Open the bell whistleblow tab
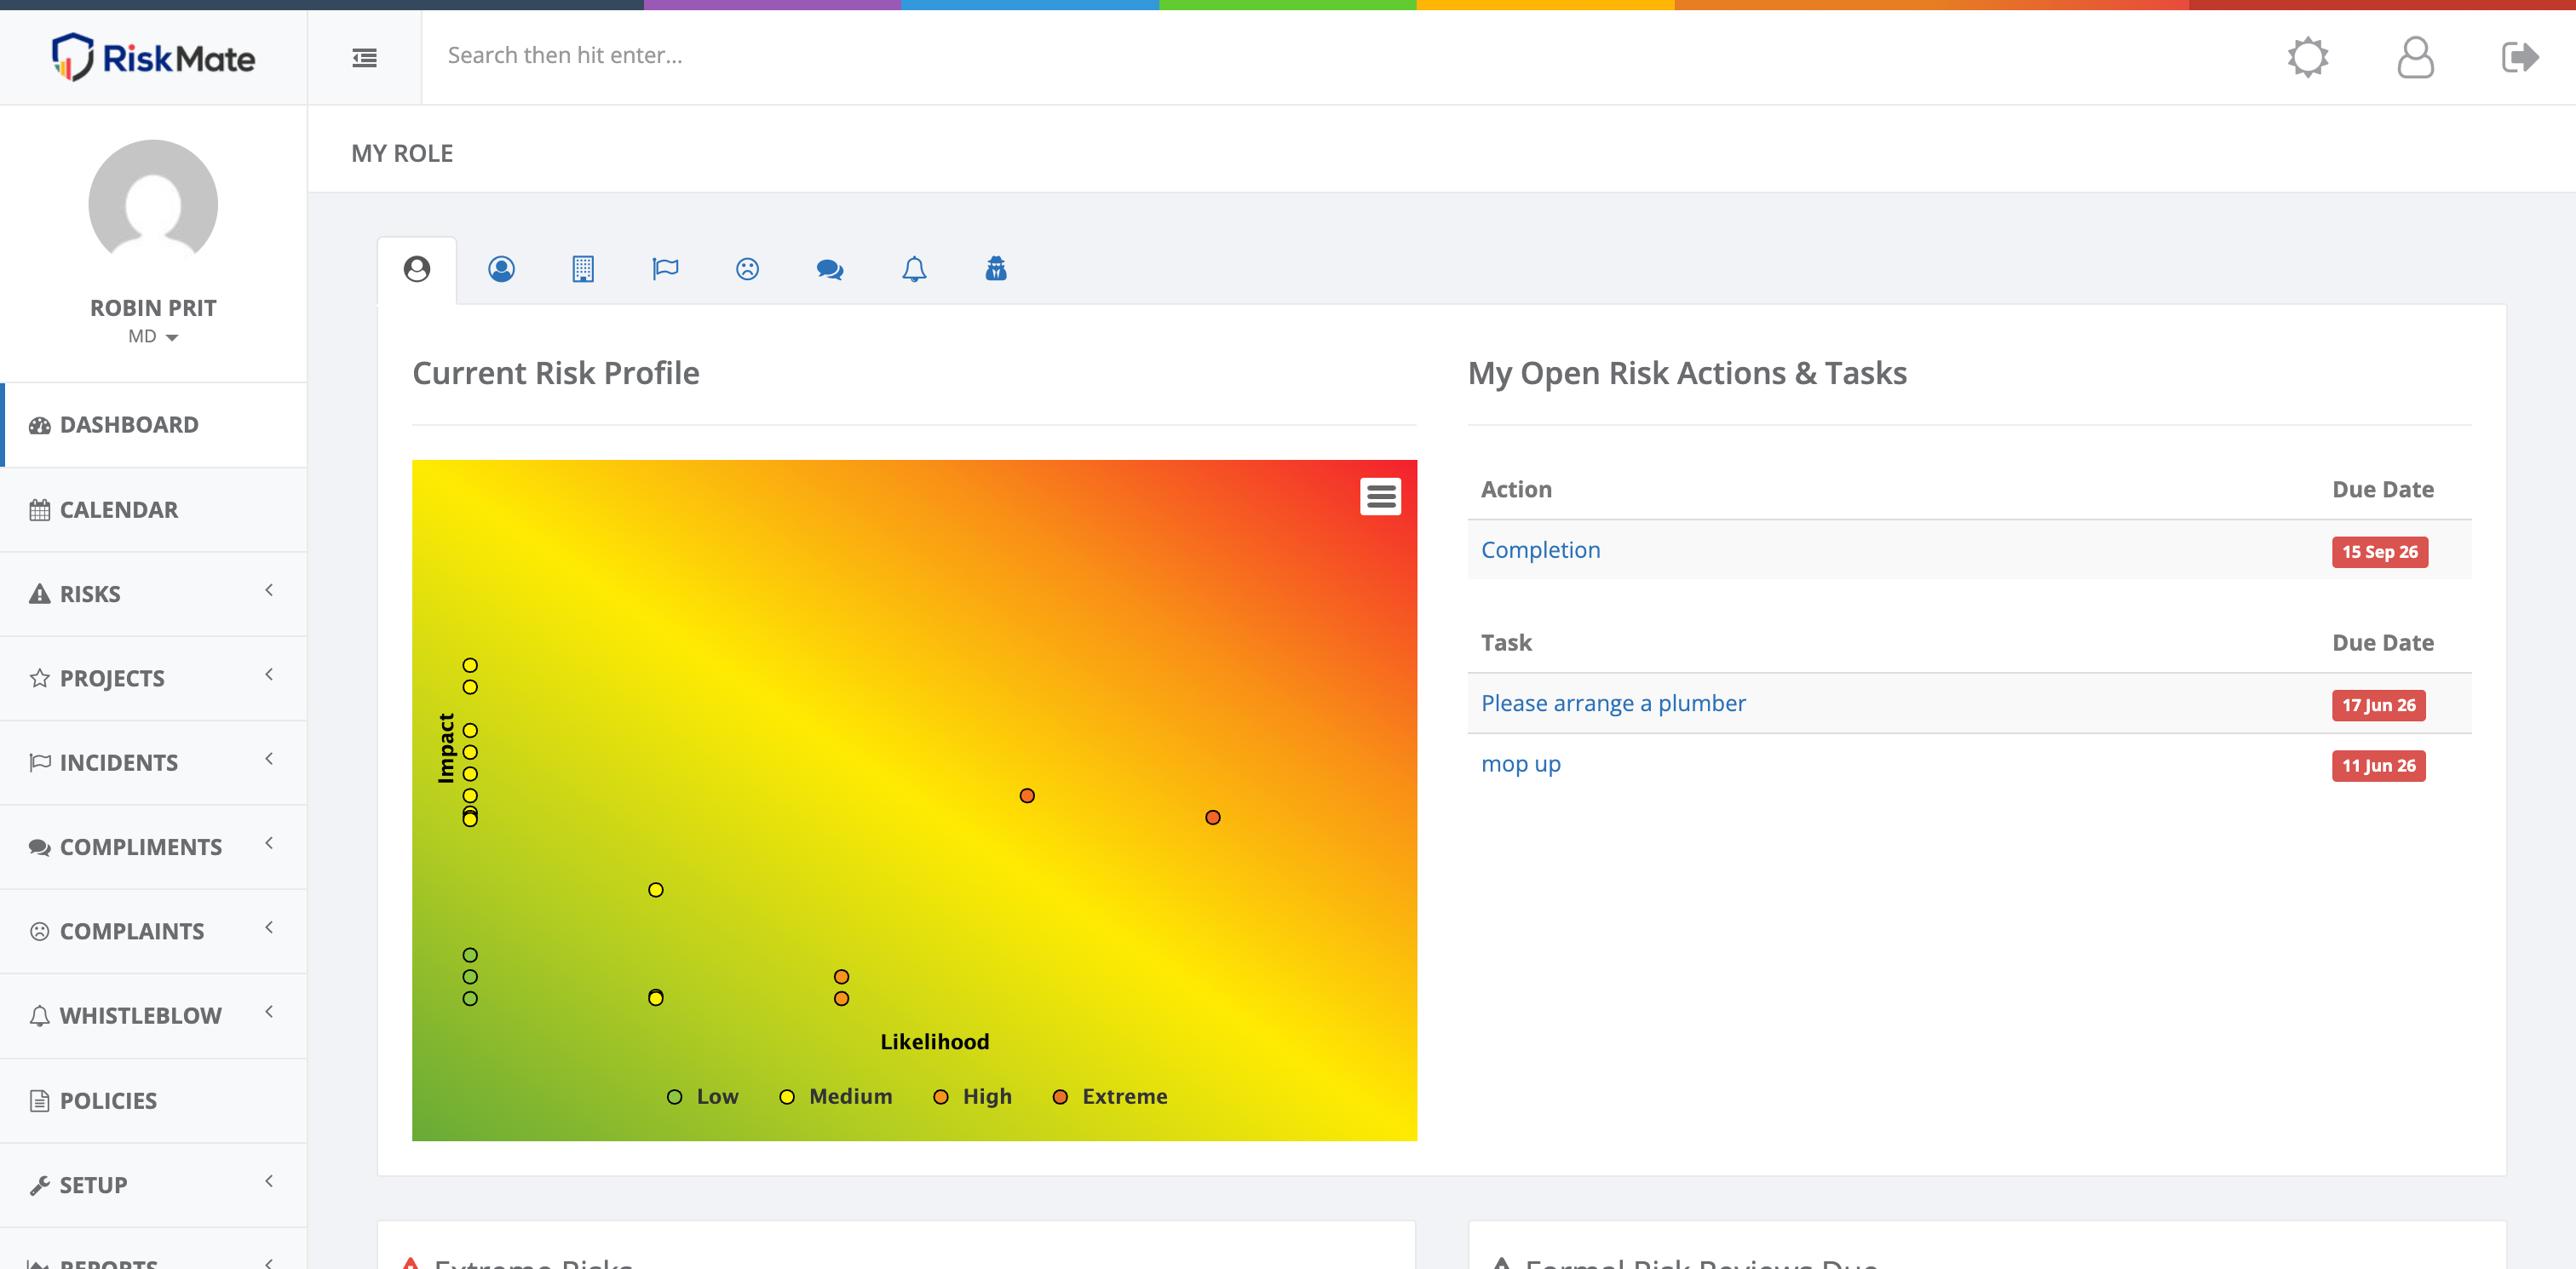The width and height of the screenshot is (2576, 1269). pyautogui.click(x=914, y=269)
